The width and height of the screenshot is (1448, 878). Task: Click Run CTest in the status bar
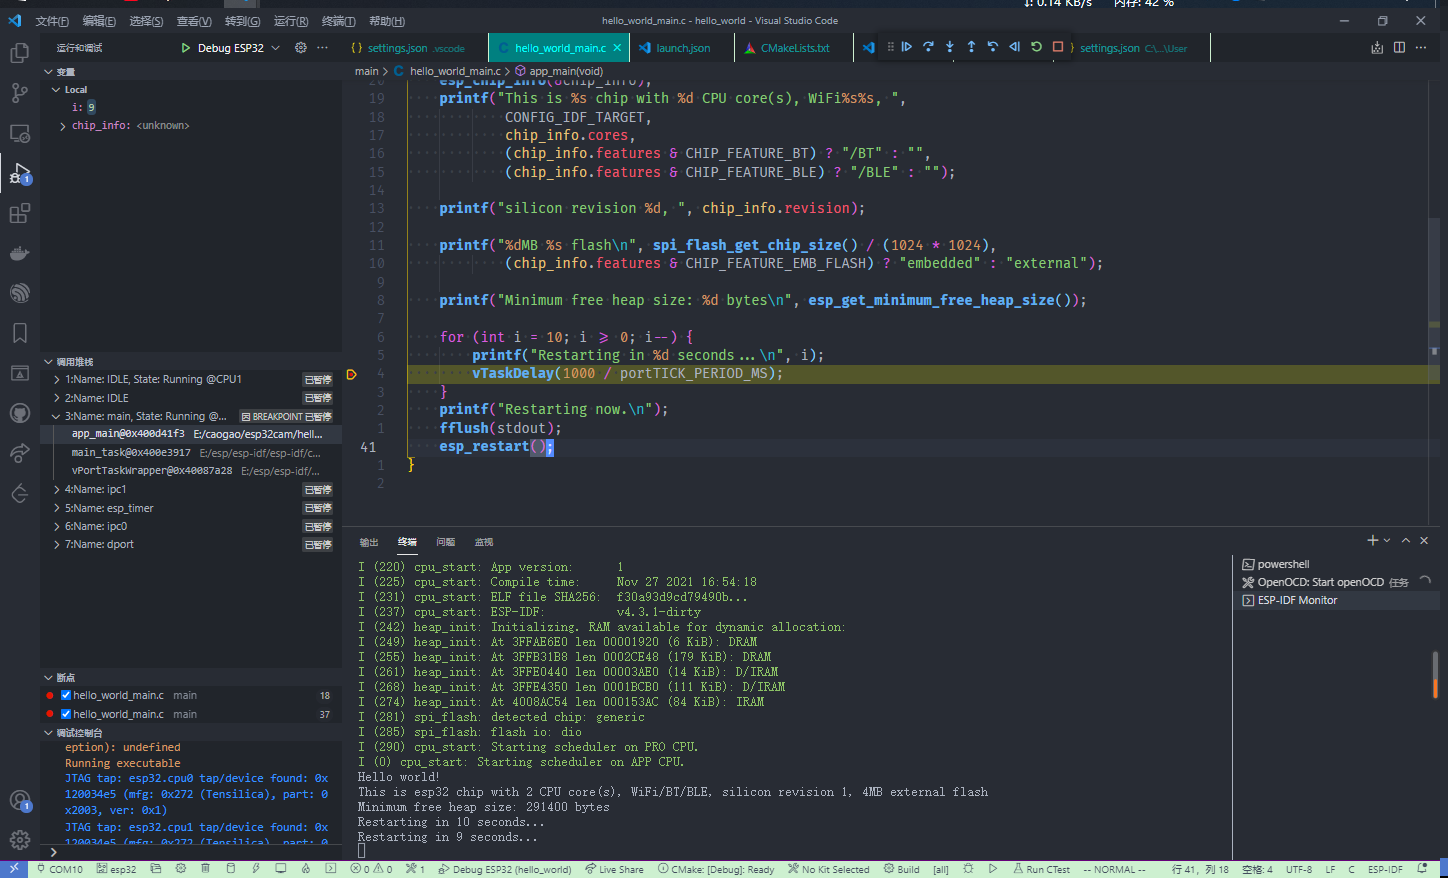[1041, 870]
